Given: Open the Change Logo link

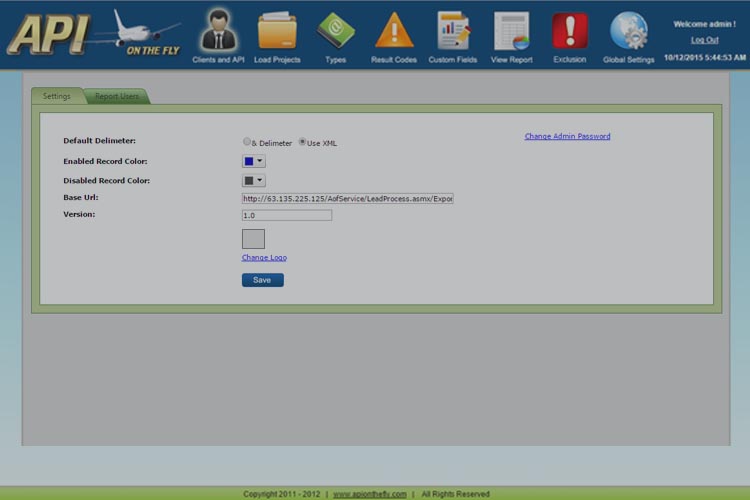Looking at the screenshot, I should pyautogui.click(x=264, y=257).
